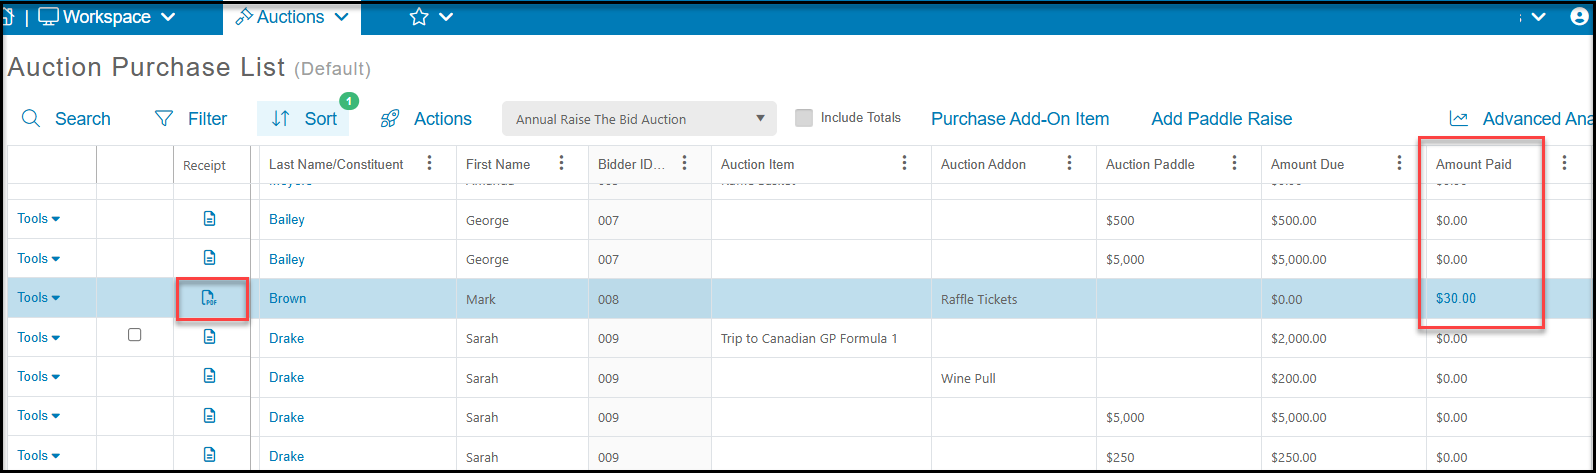Select the Auctions tab
This screenshot has width=1596, height=473.
(x=291, y=17)
